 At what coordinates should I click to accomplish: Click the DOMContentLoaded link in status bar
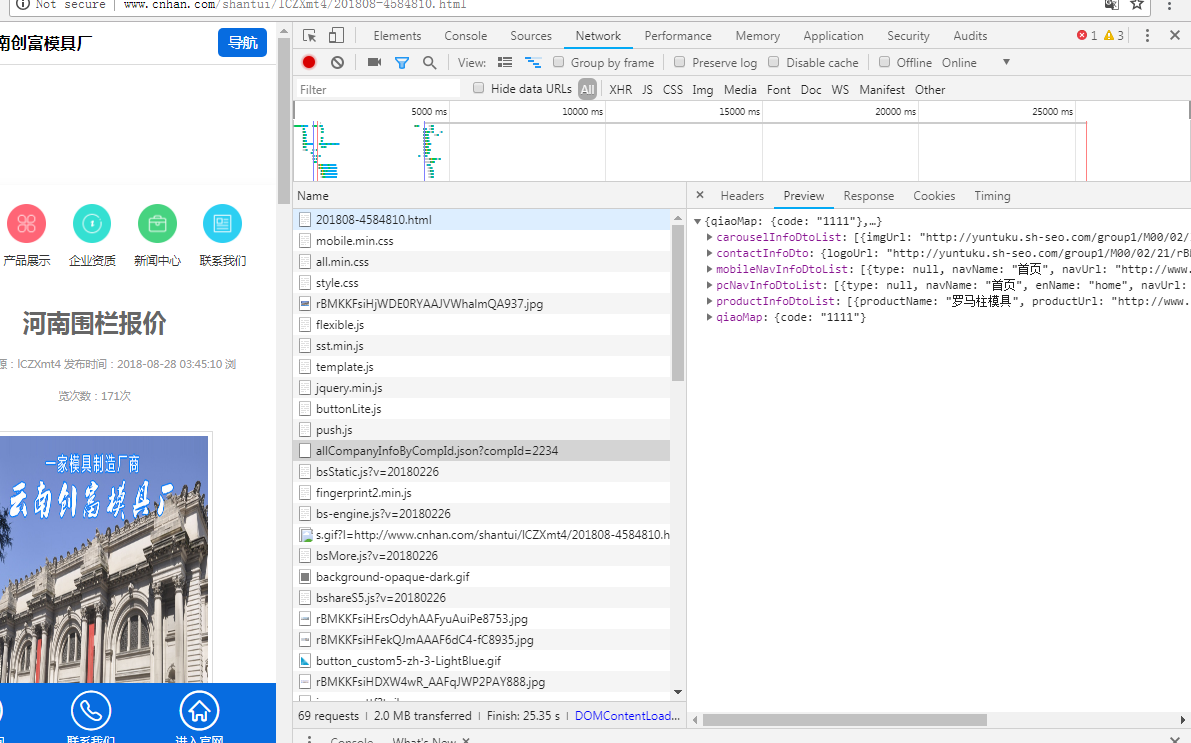627,716
